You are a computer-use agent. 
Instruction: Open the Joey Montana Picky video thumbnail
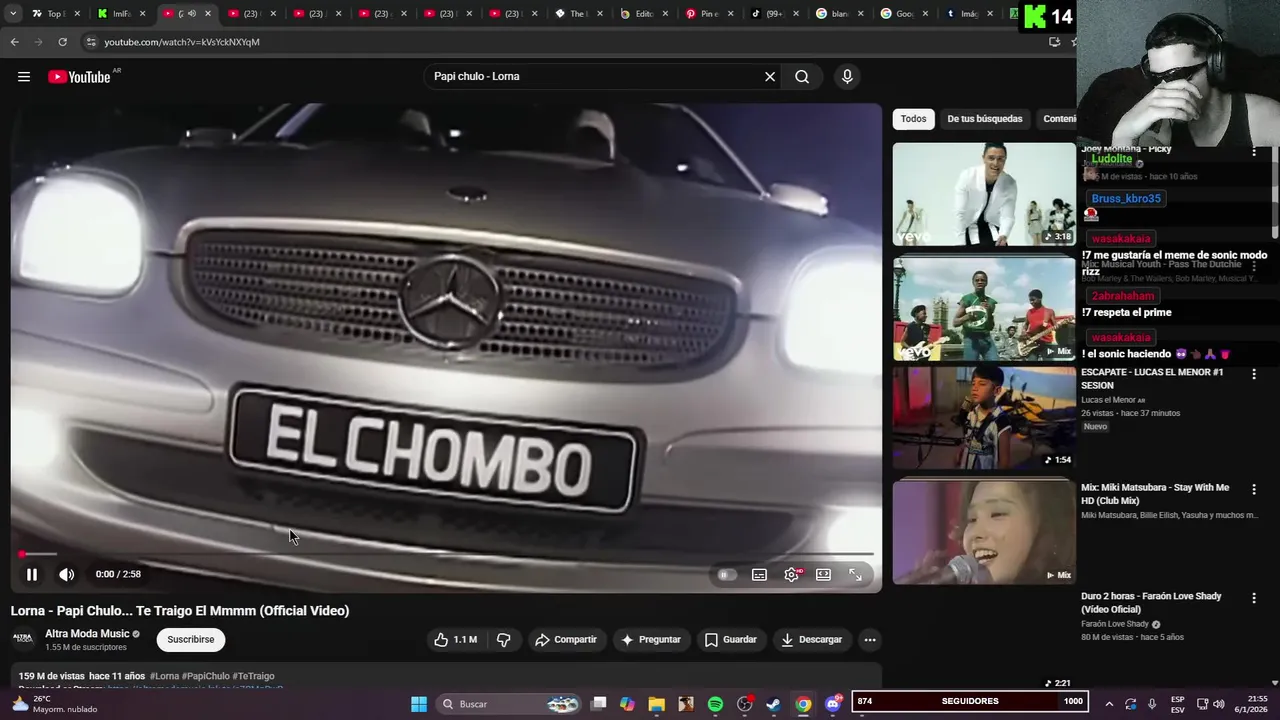coord(984,194)
